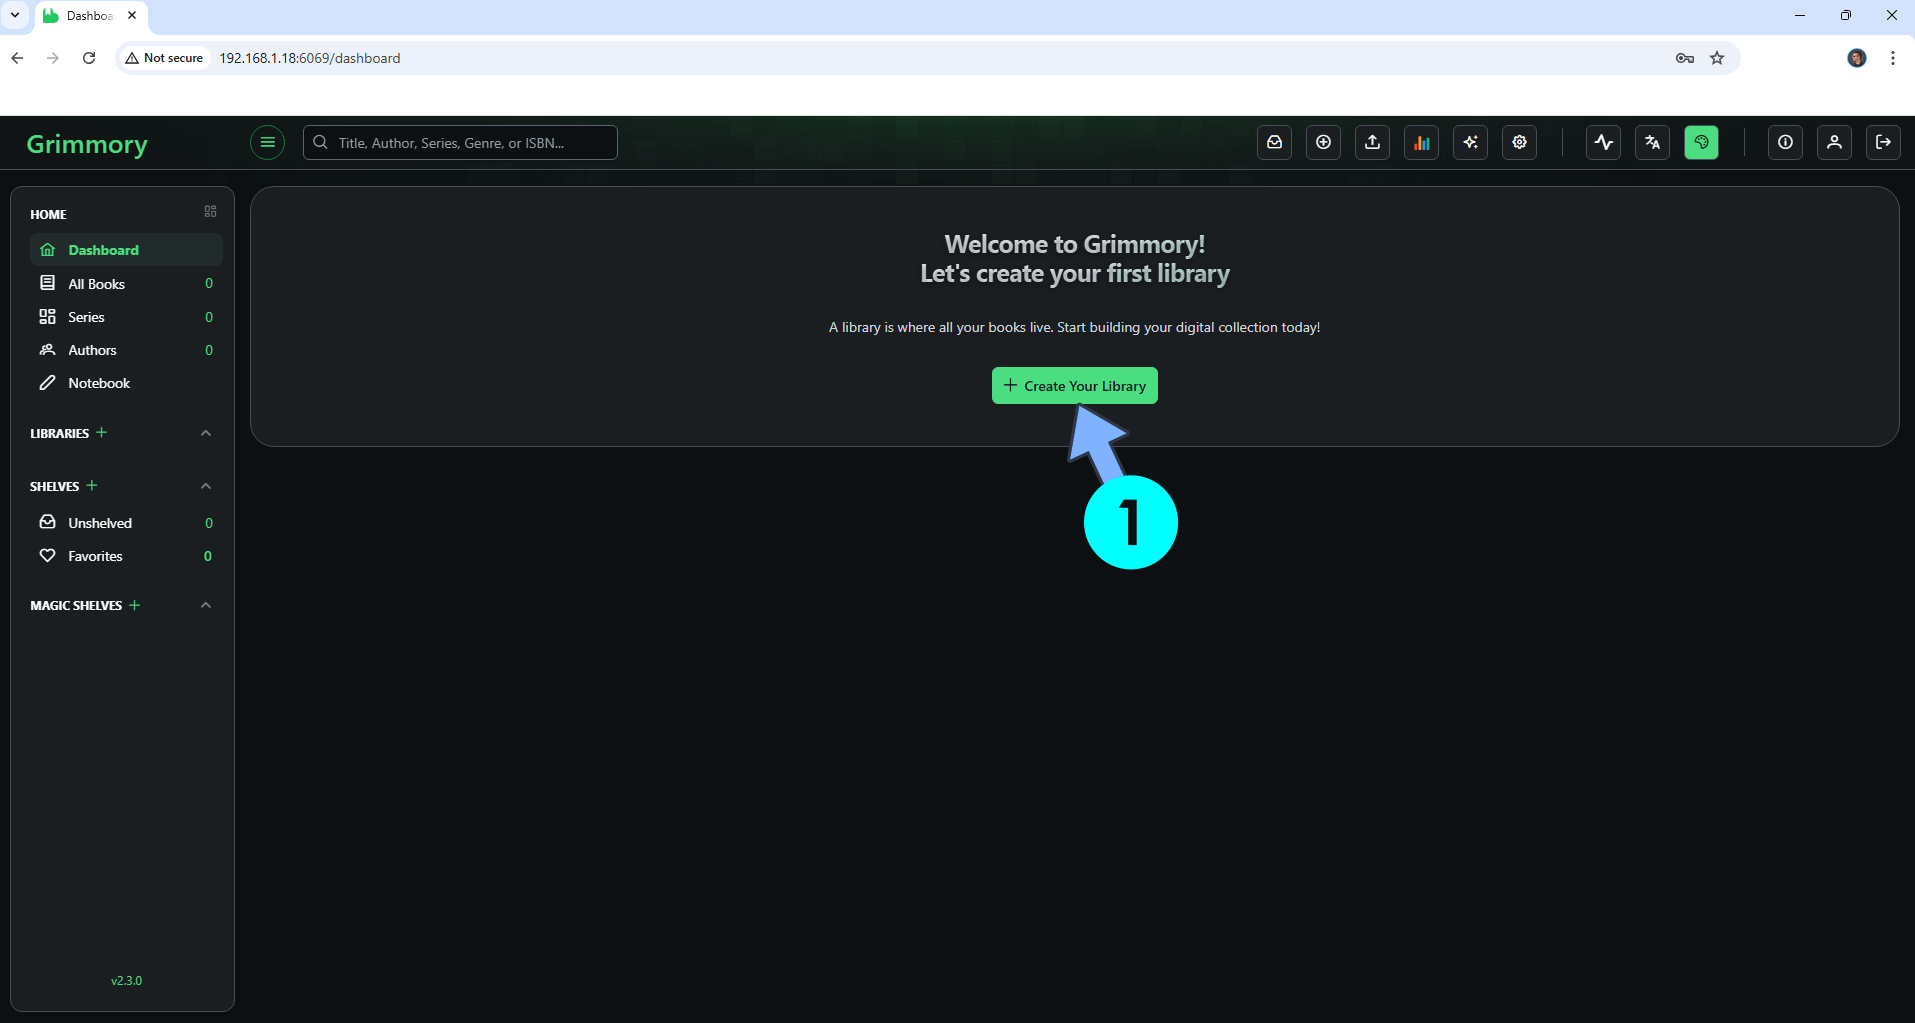Click the activity pulse icon
1915x1023 pixels.
pyautogui.click(x=1603, y=142)
